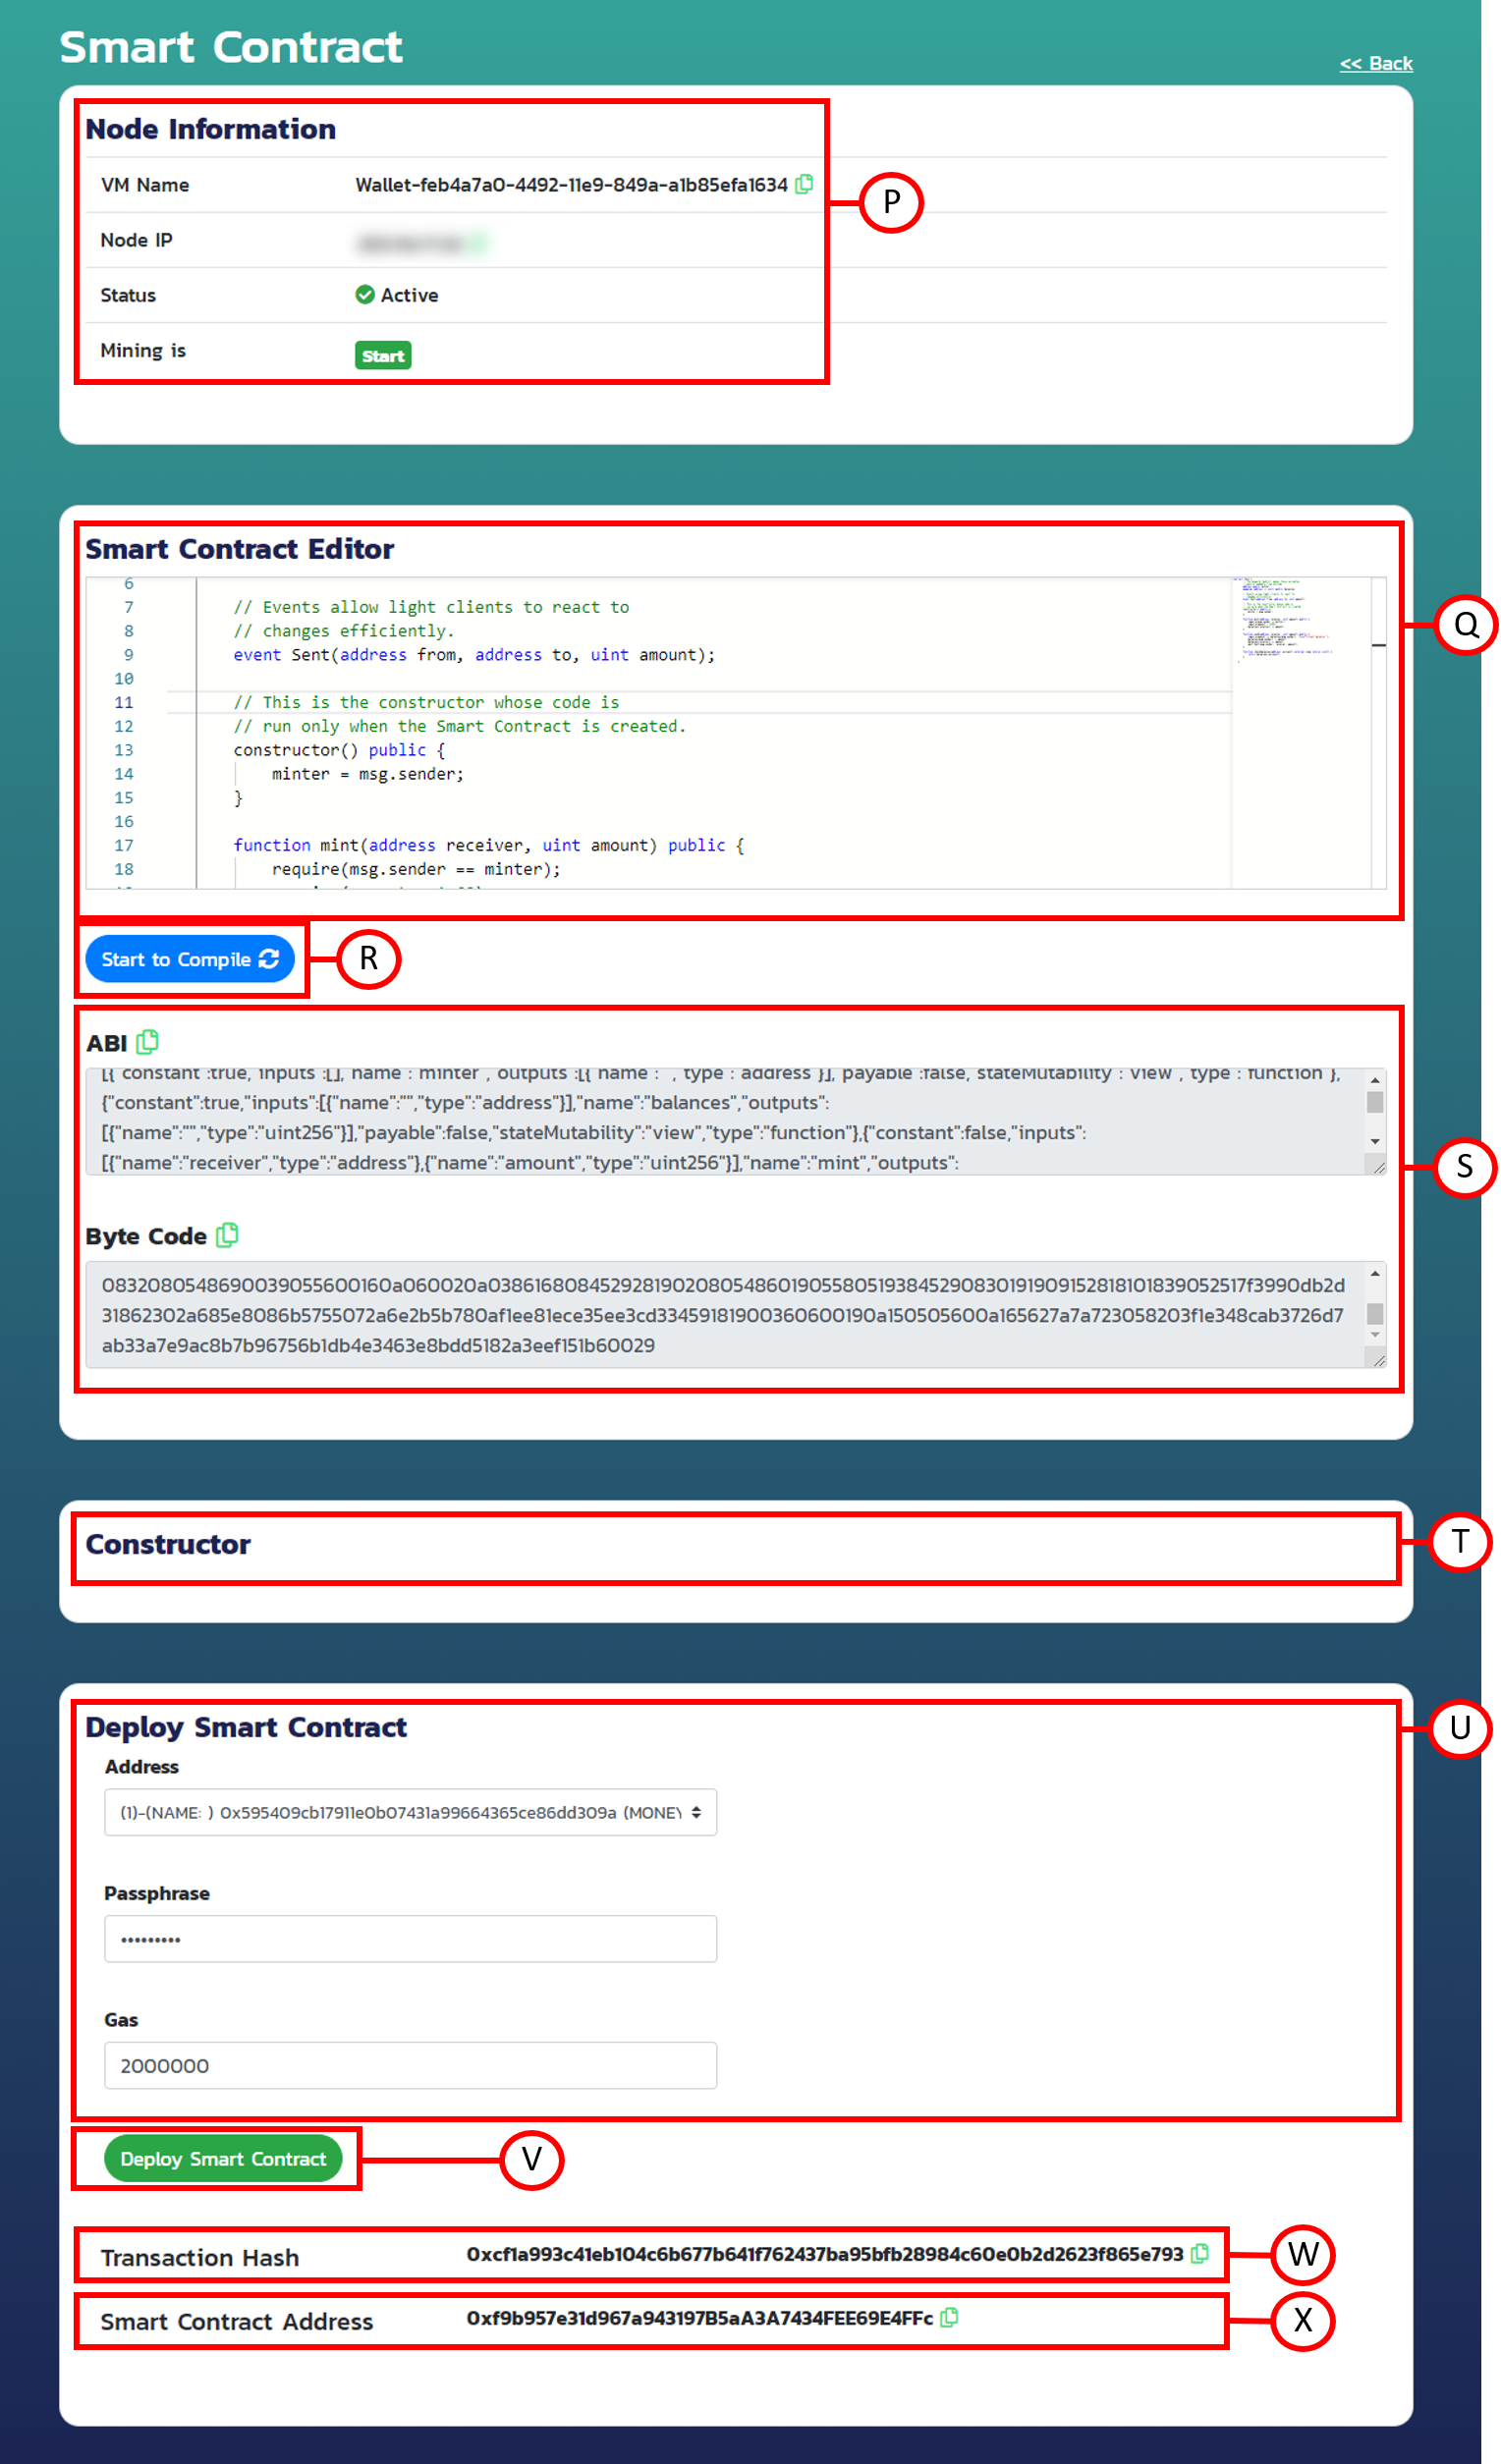Copy the Transaction Hash
This screenshot has height=2464, width=1501.
click(x=1200, y=2253)
